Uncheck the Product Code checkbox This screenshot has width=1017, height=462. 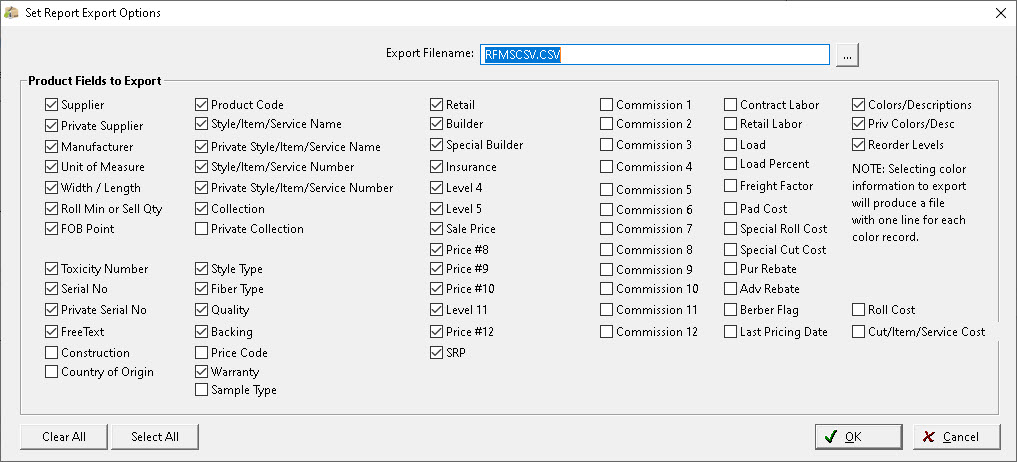coord(202,104)
